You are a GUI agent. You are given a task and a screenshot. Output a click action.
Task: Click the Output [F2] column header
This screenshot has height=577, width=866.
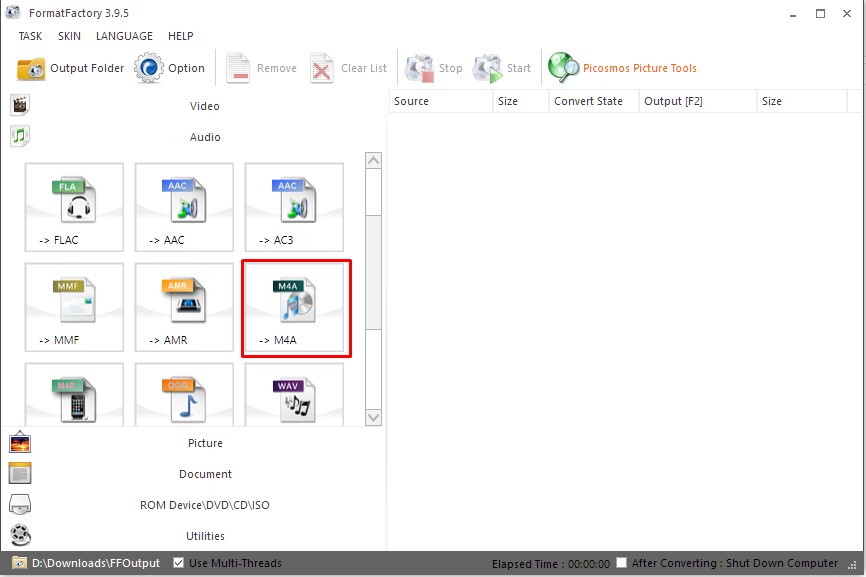698,101
